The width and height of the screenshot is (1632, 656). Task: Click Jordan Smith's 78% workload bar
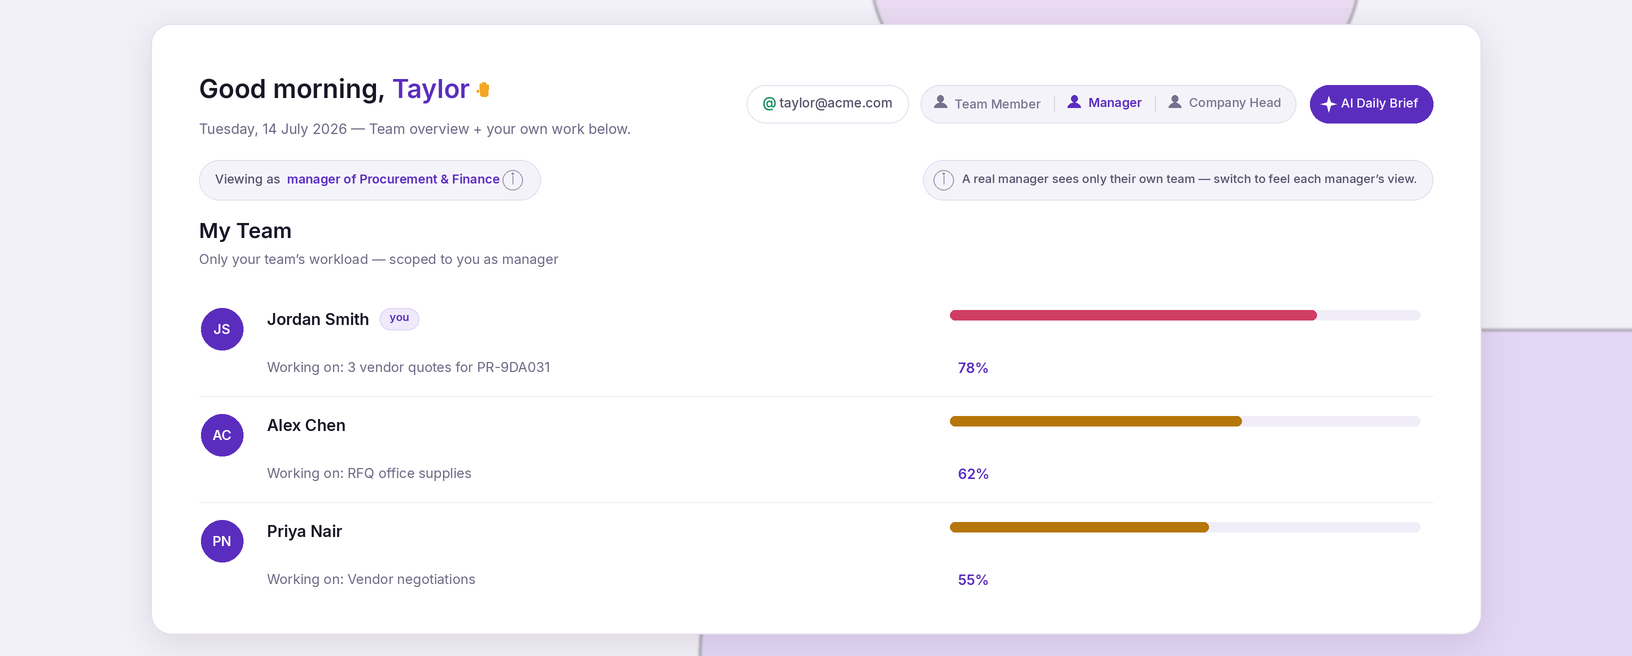point(1185,315)
